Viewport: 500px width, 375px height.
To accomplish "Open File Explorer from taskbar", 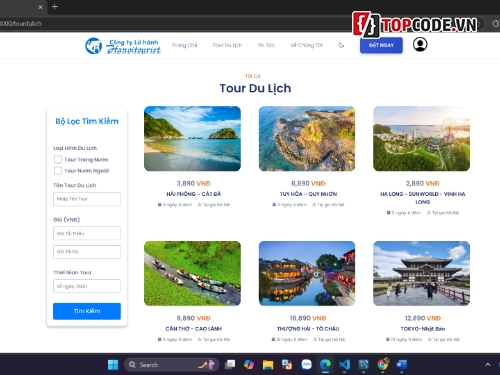I will (x=268, y=365).
